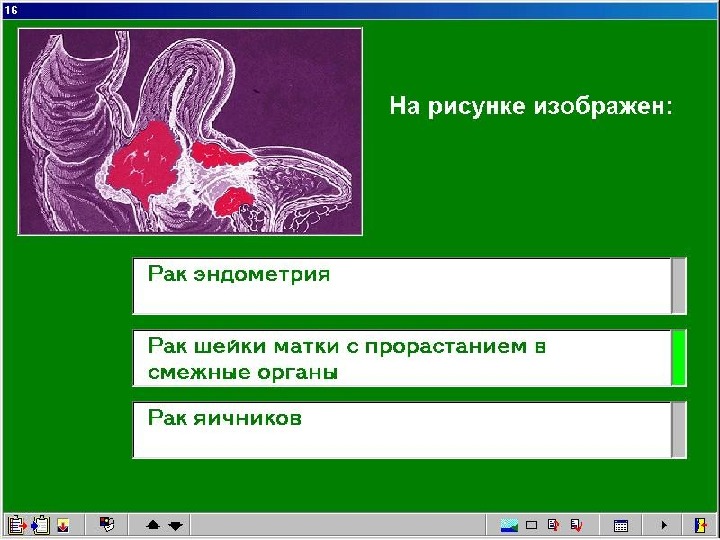Click the clipboard icon with red arrow
Viewport: 720px width, 540px height.
17,524
